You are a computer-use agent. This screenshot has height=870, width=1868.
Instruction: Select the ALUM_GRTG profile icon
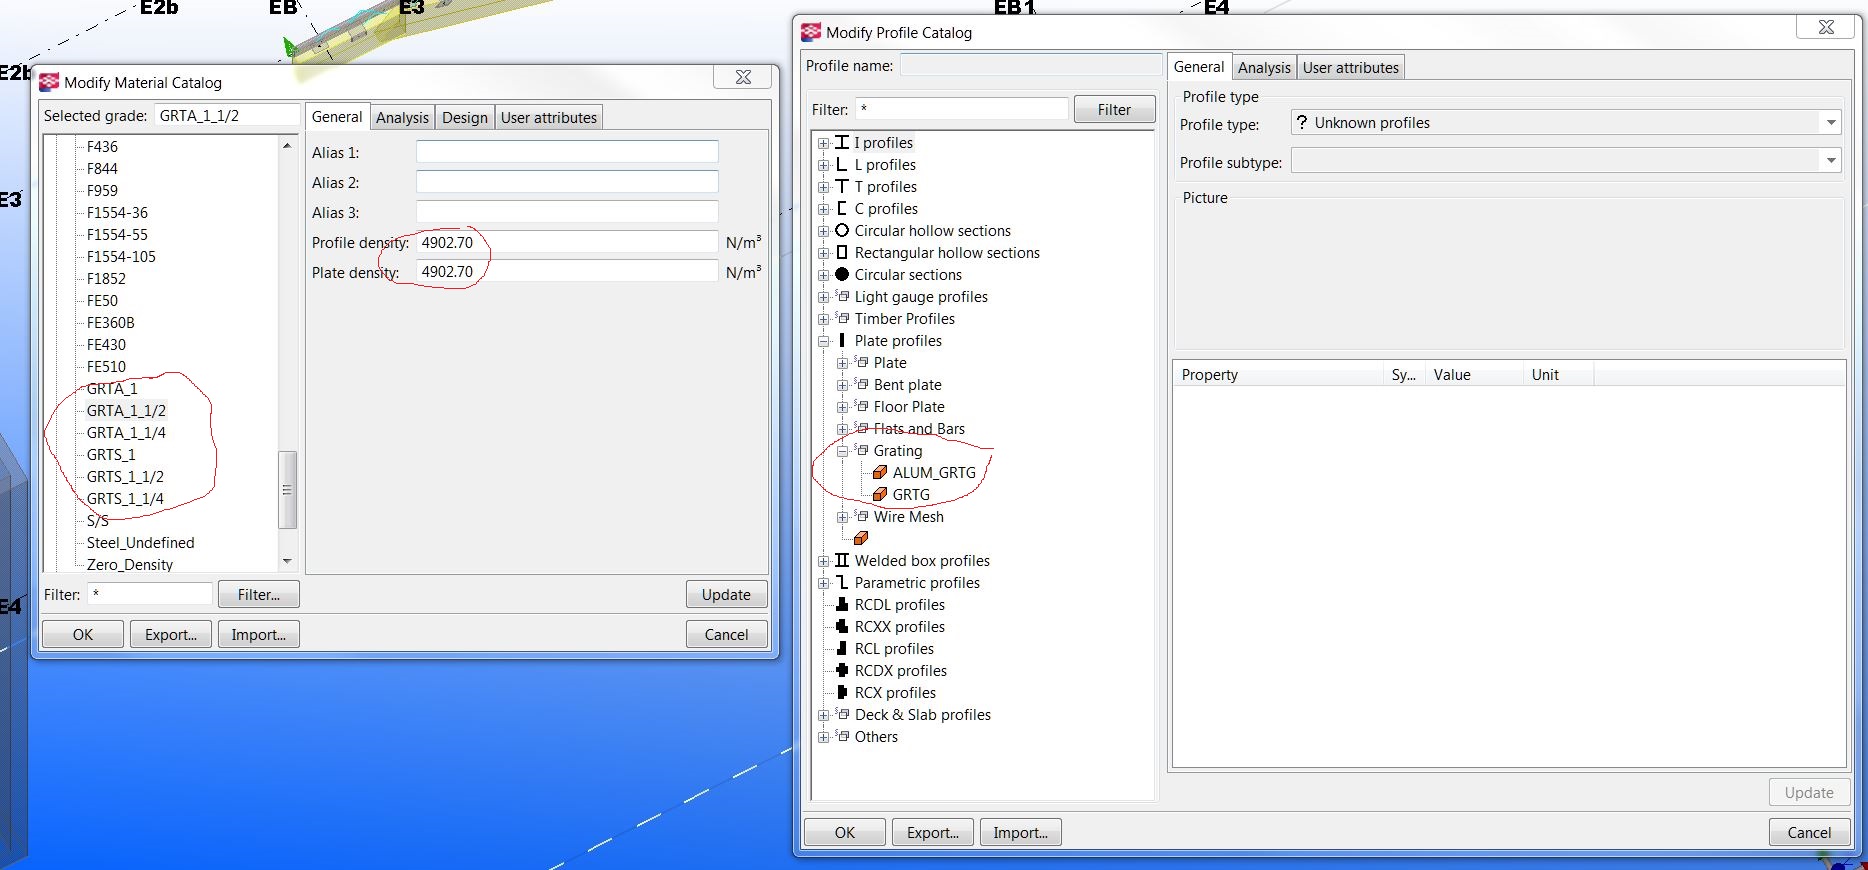click(x=880, y=473)
